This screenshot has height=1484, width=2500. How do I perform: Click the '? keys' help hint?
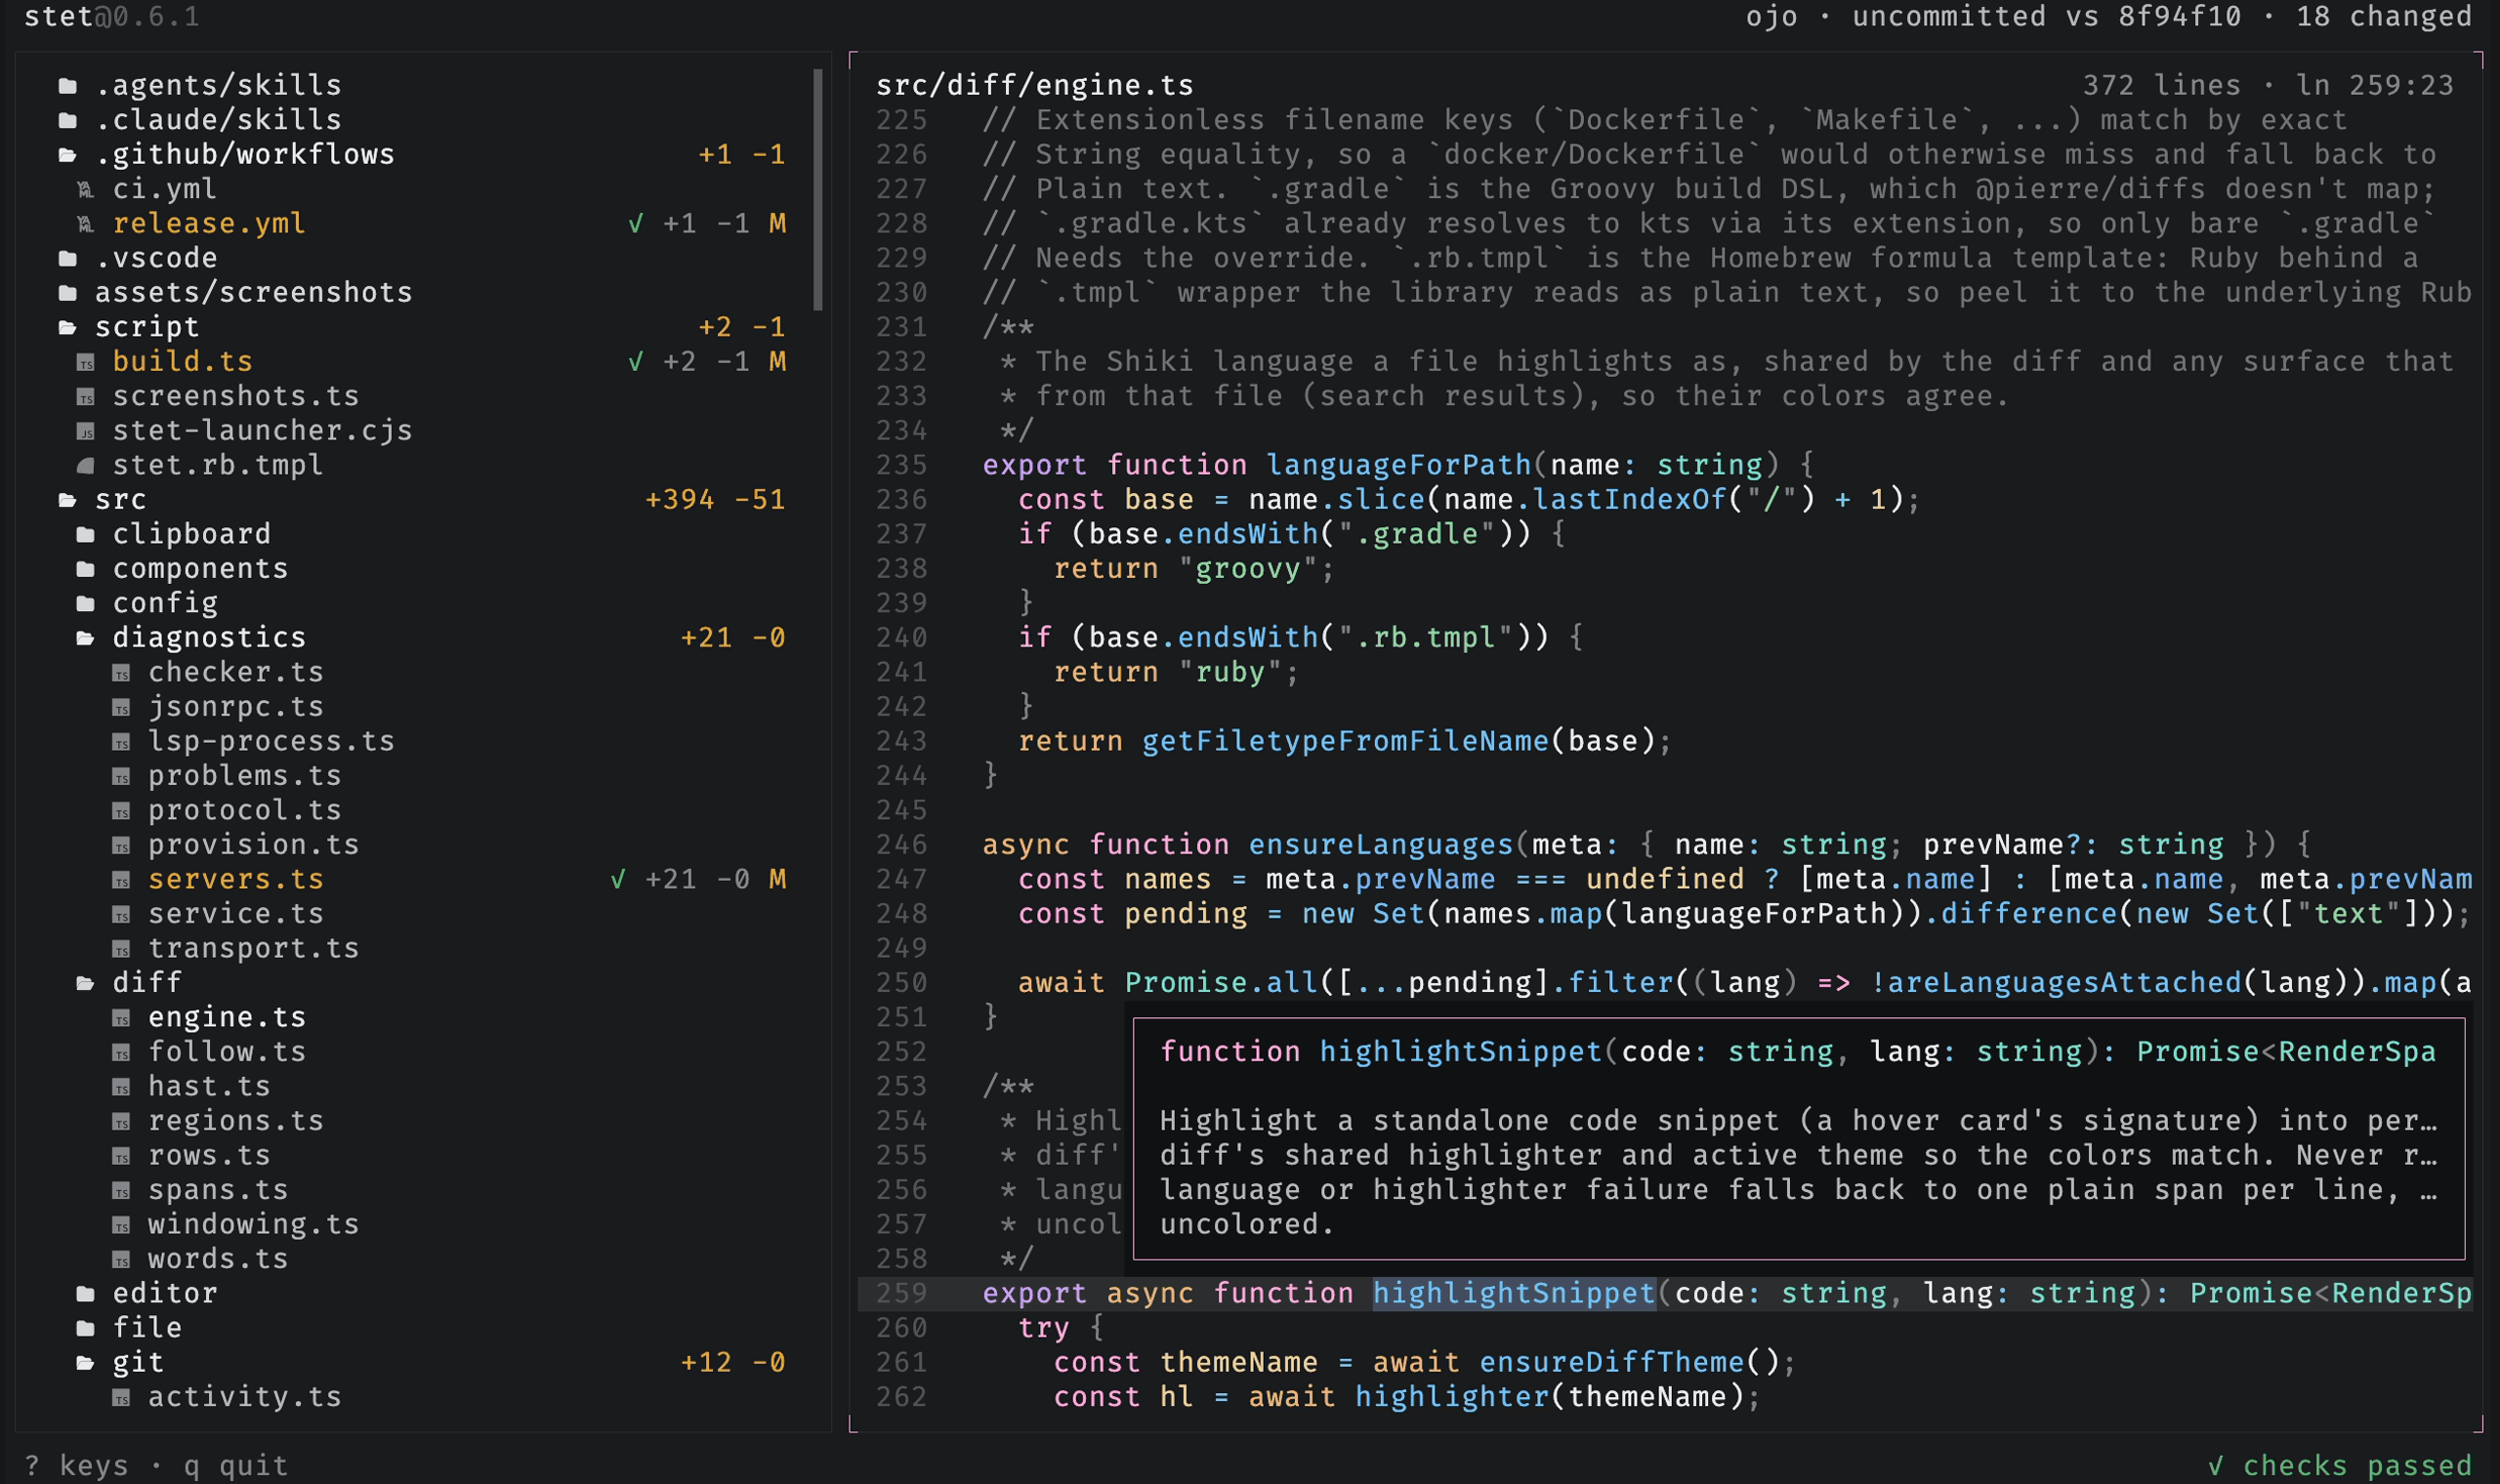[77, 1466]
